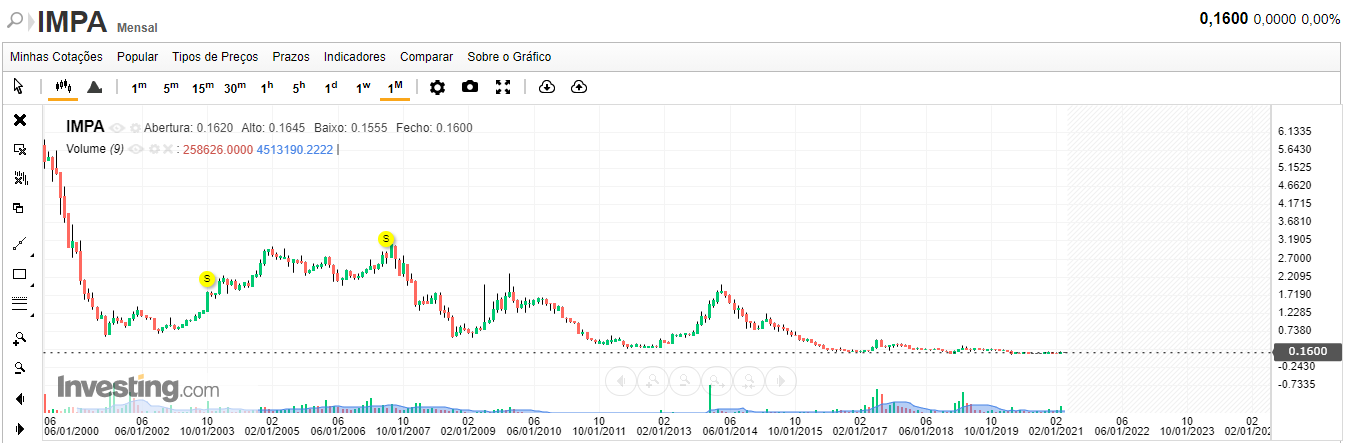
Task: Click faded scroll-right button in chart overlay
Action: tap(779, 380)
